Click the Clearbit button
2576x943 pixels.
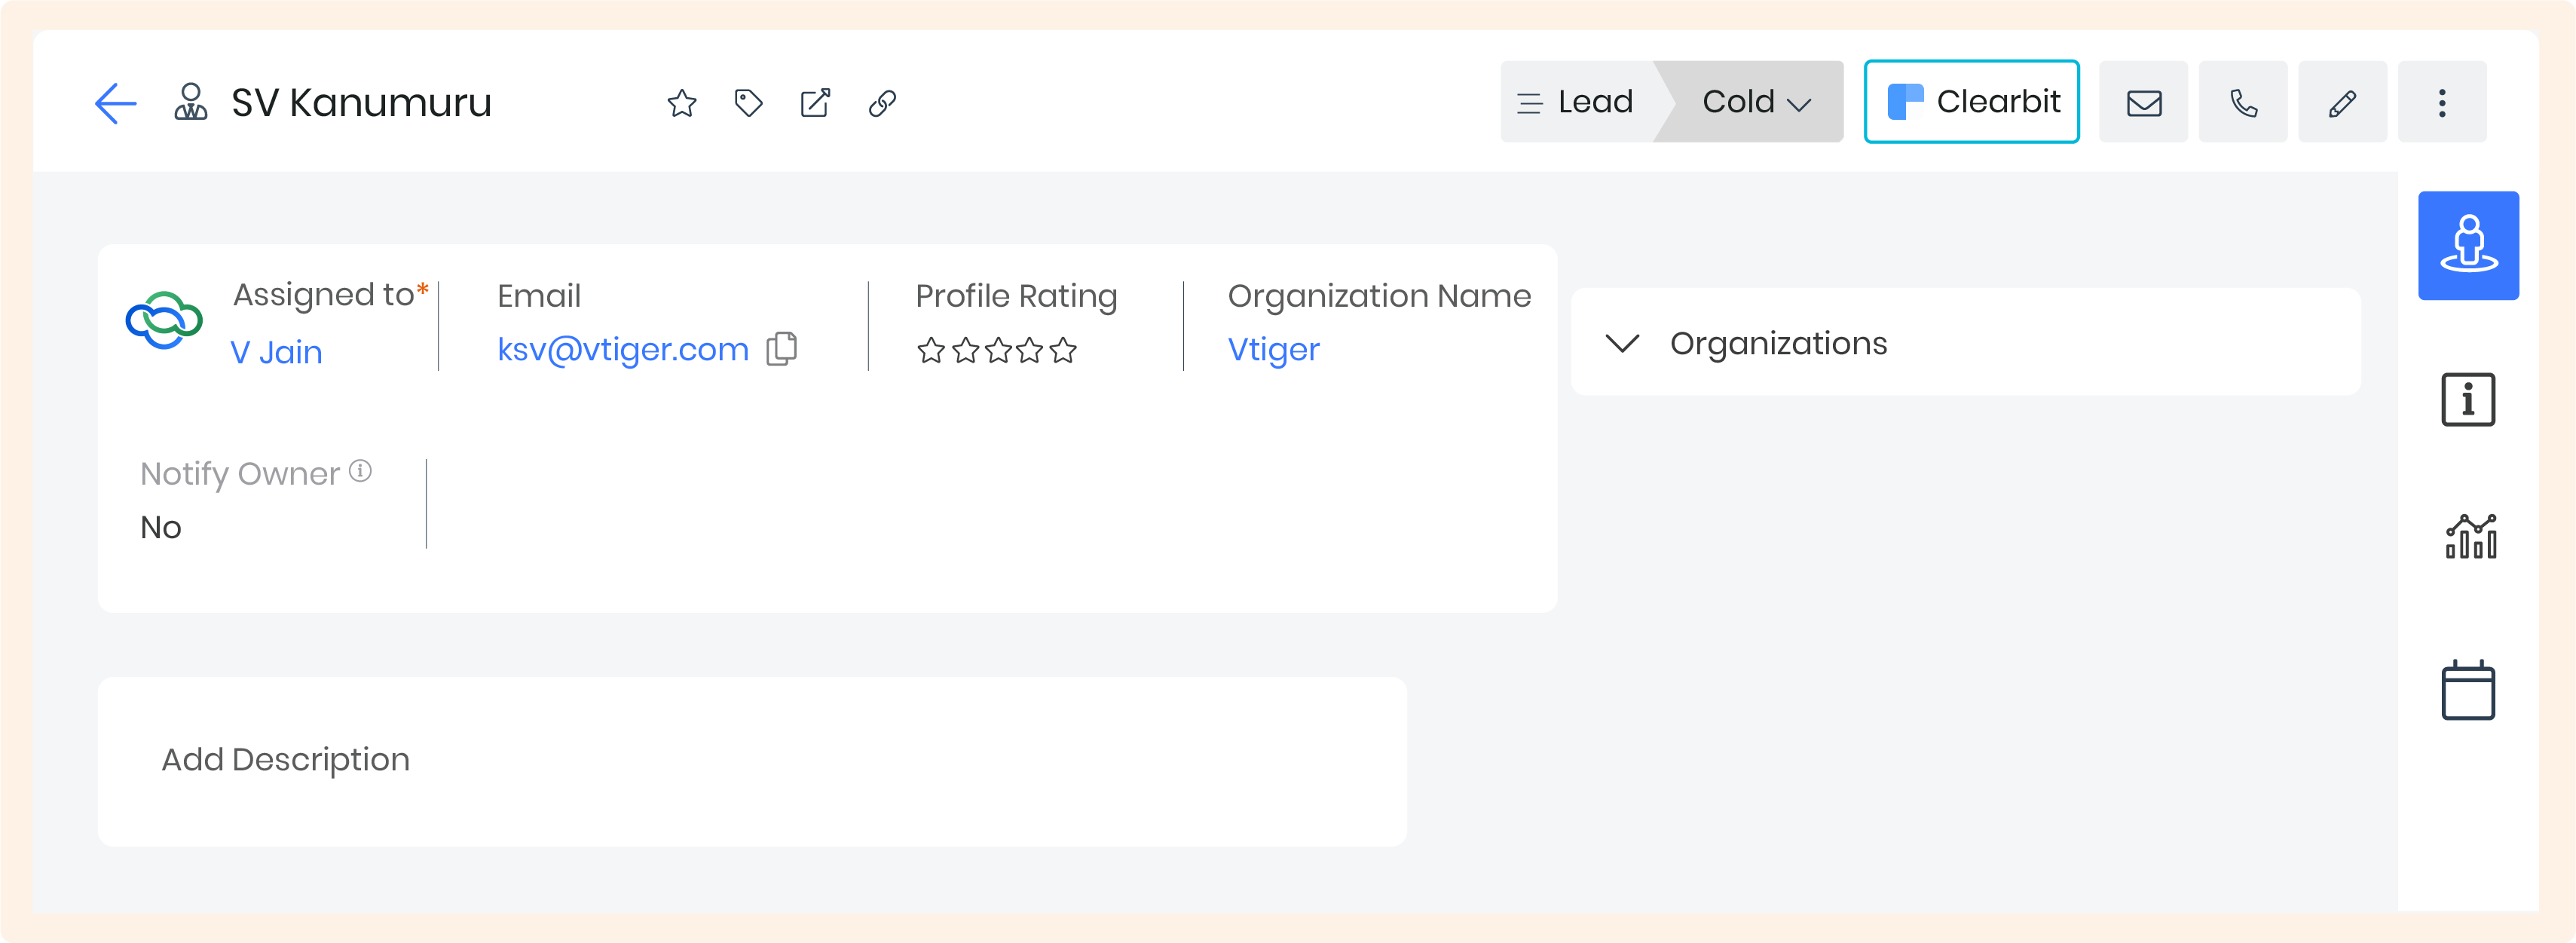click(1971, 102)
